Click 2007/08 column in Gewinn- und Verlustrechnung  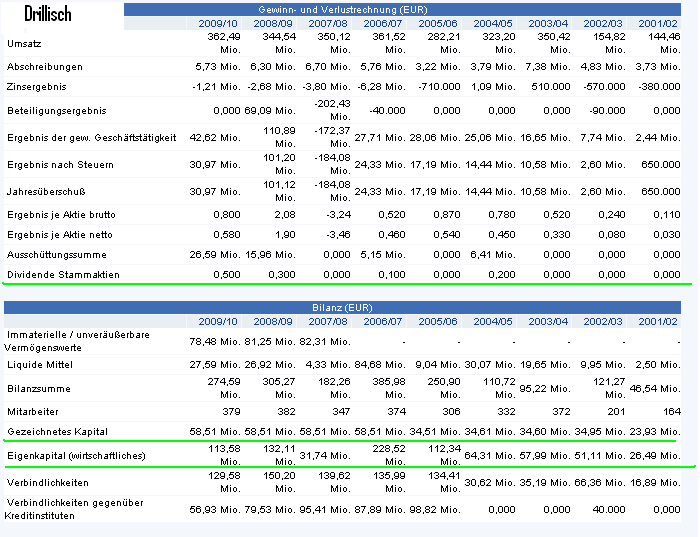tap(328, 23)
